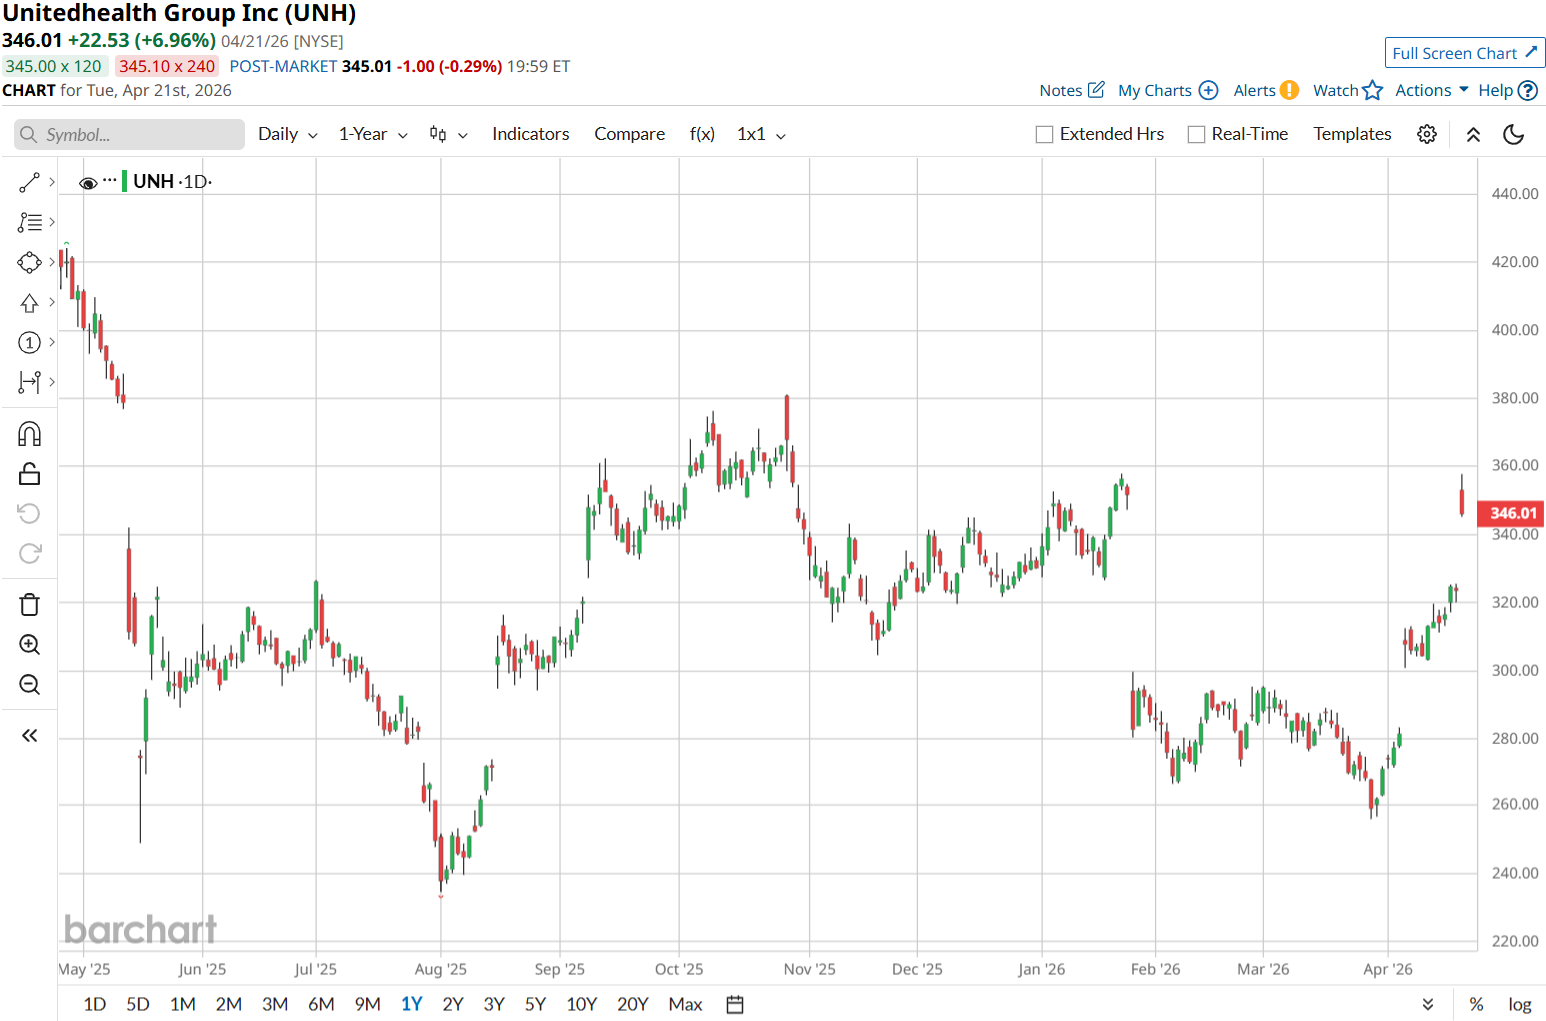The image size is (1546, 1021).
Task: Open the numbered annotation tool
Action: click(x=29, y=342)
